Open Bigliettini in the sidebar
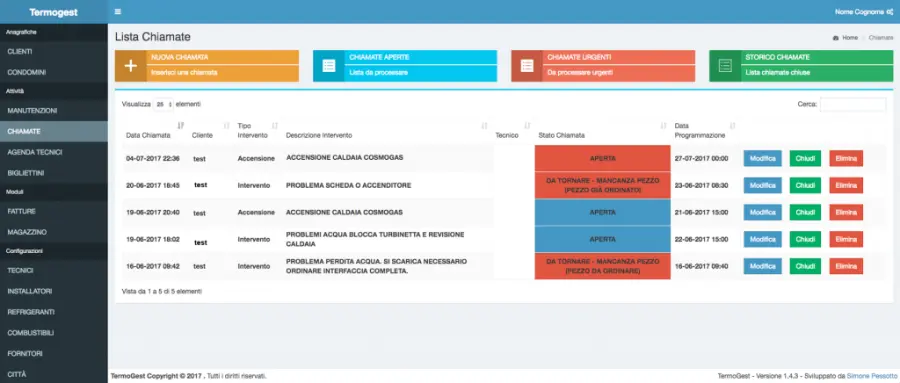 point(54,173)
